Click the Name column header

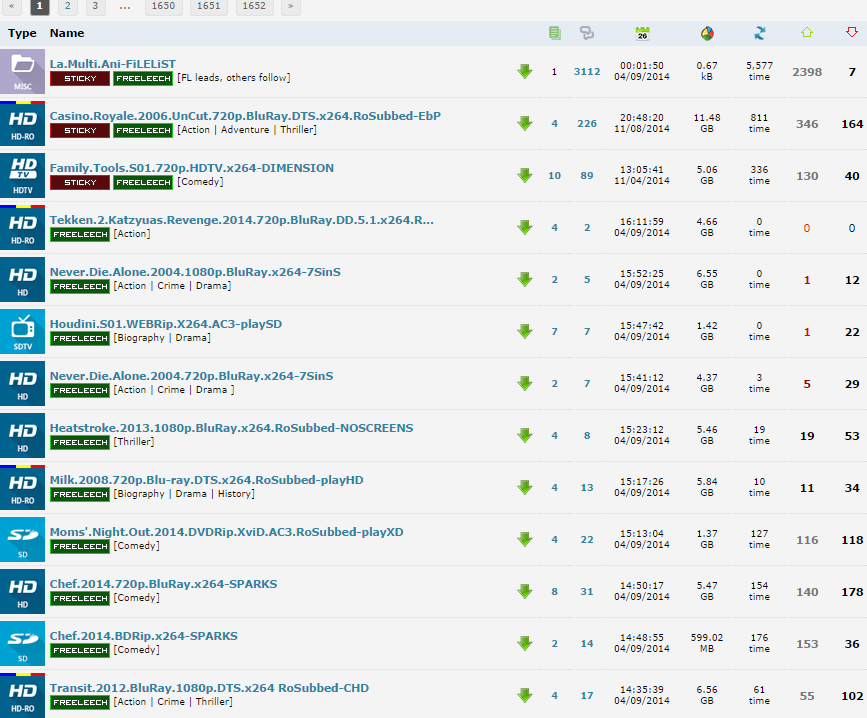[67, 33]
